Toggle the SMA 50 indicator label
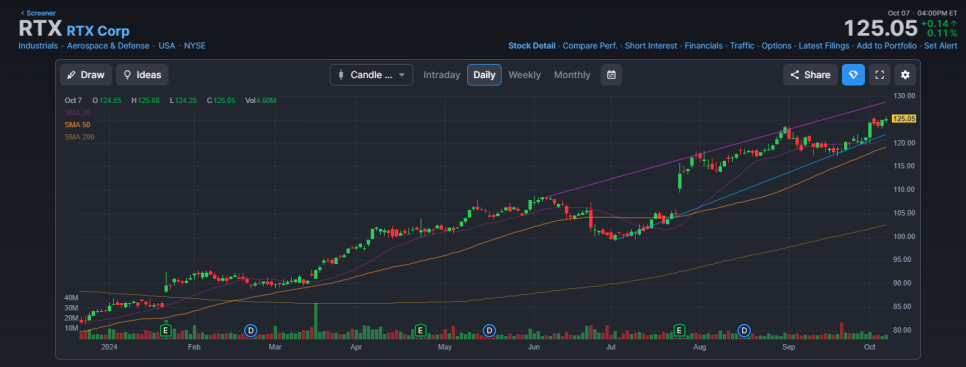This screenshot has width=966, height=367. [77, 124]
